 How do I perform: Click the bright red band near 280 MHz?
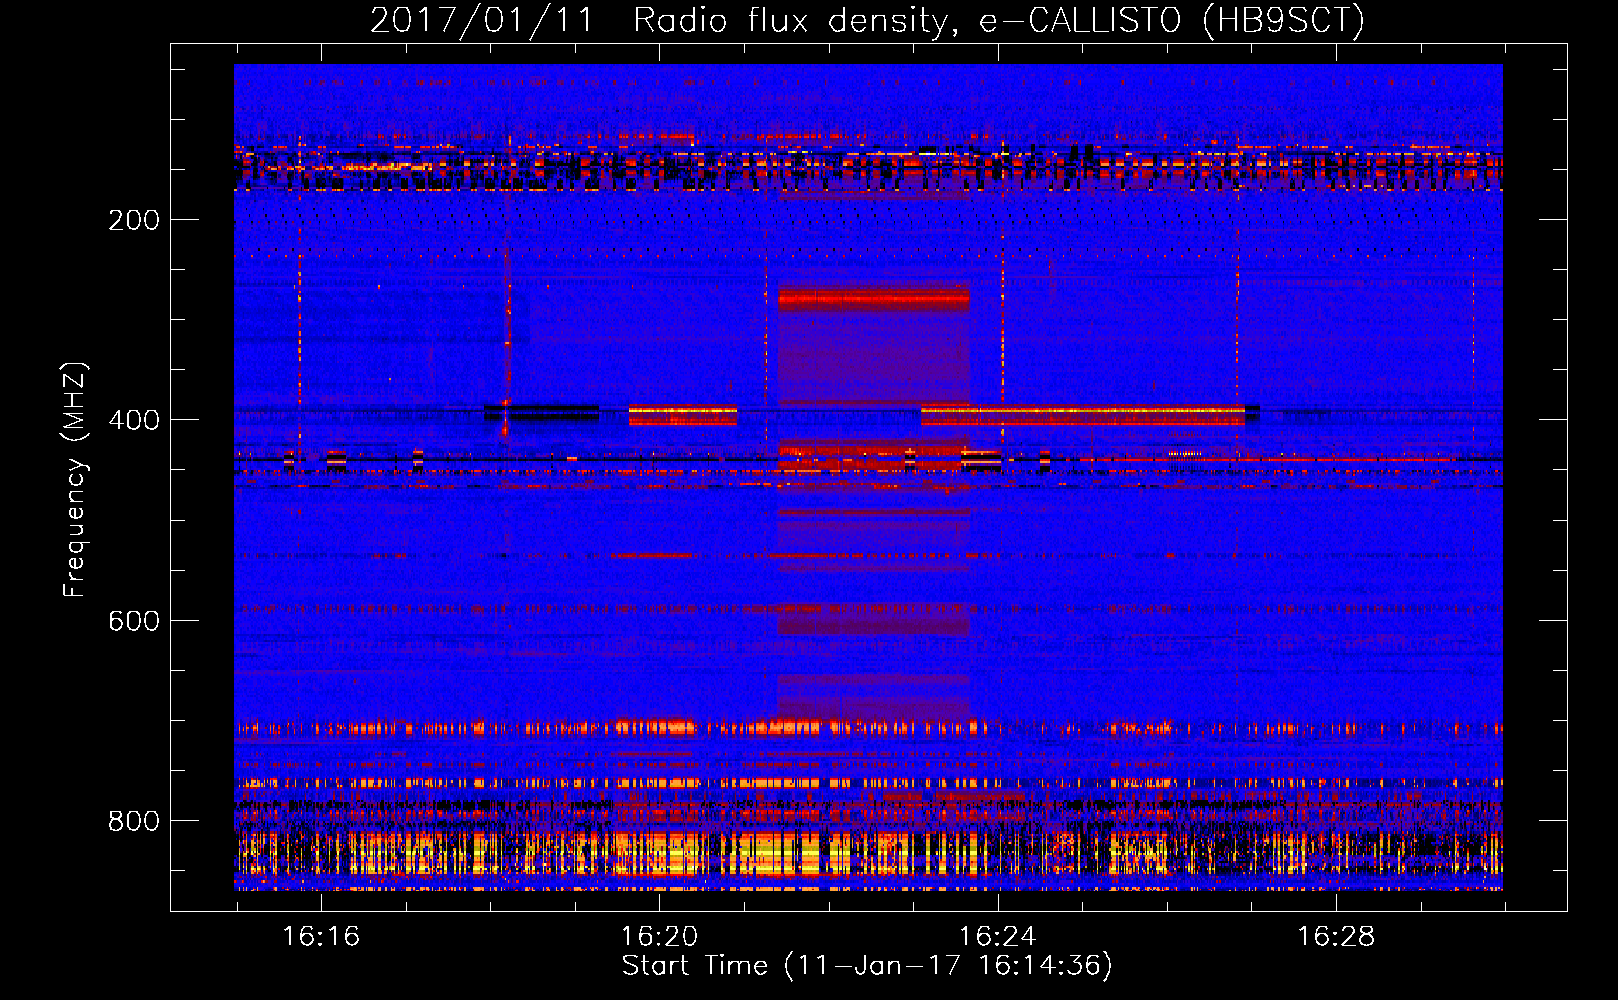(x=874, y=297)
